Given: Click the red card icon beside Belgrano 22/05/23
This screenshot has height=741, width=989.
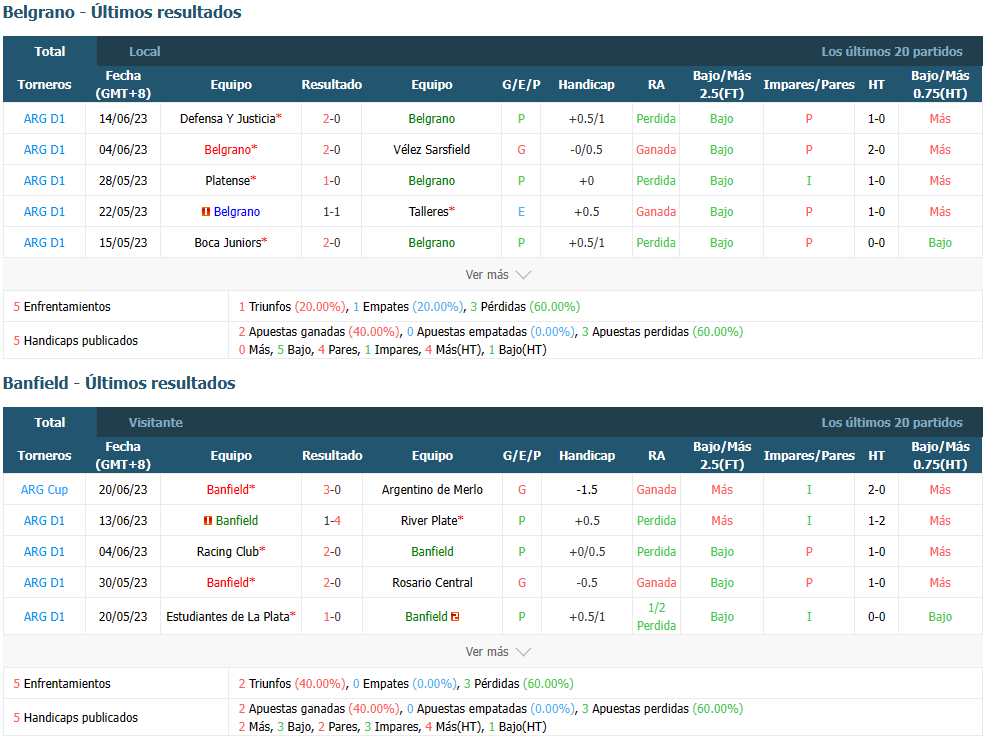Looking at the screenshot, I should 206,212.
